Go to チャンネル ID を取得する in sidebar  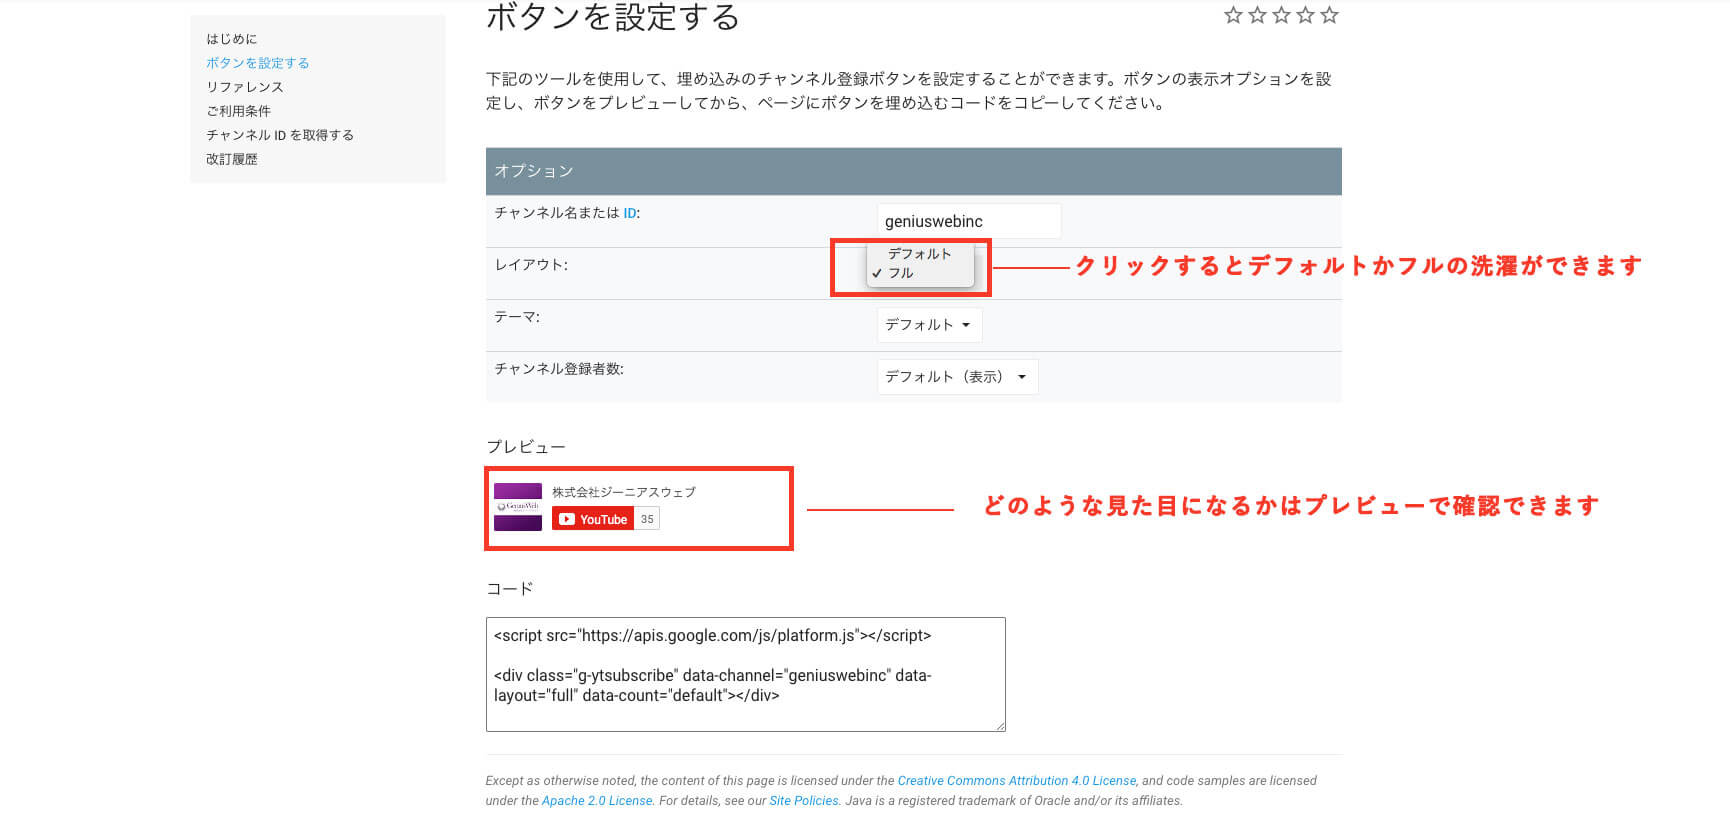[280, 135]
